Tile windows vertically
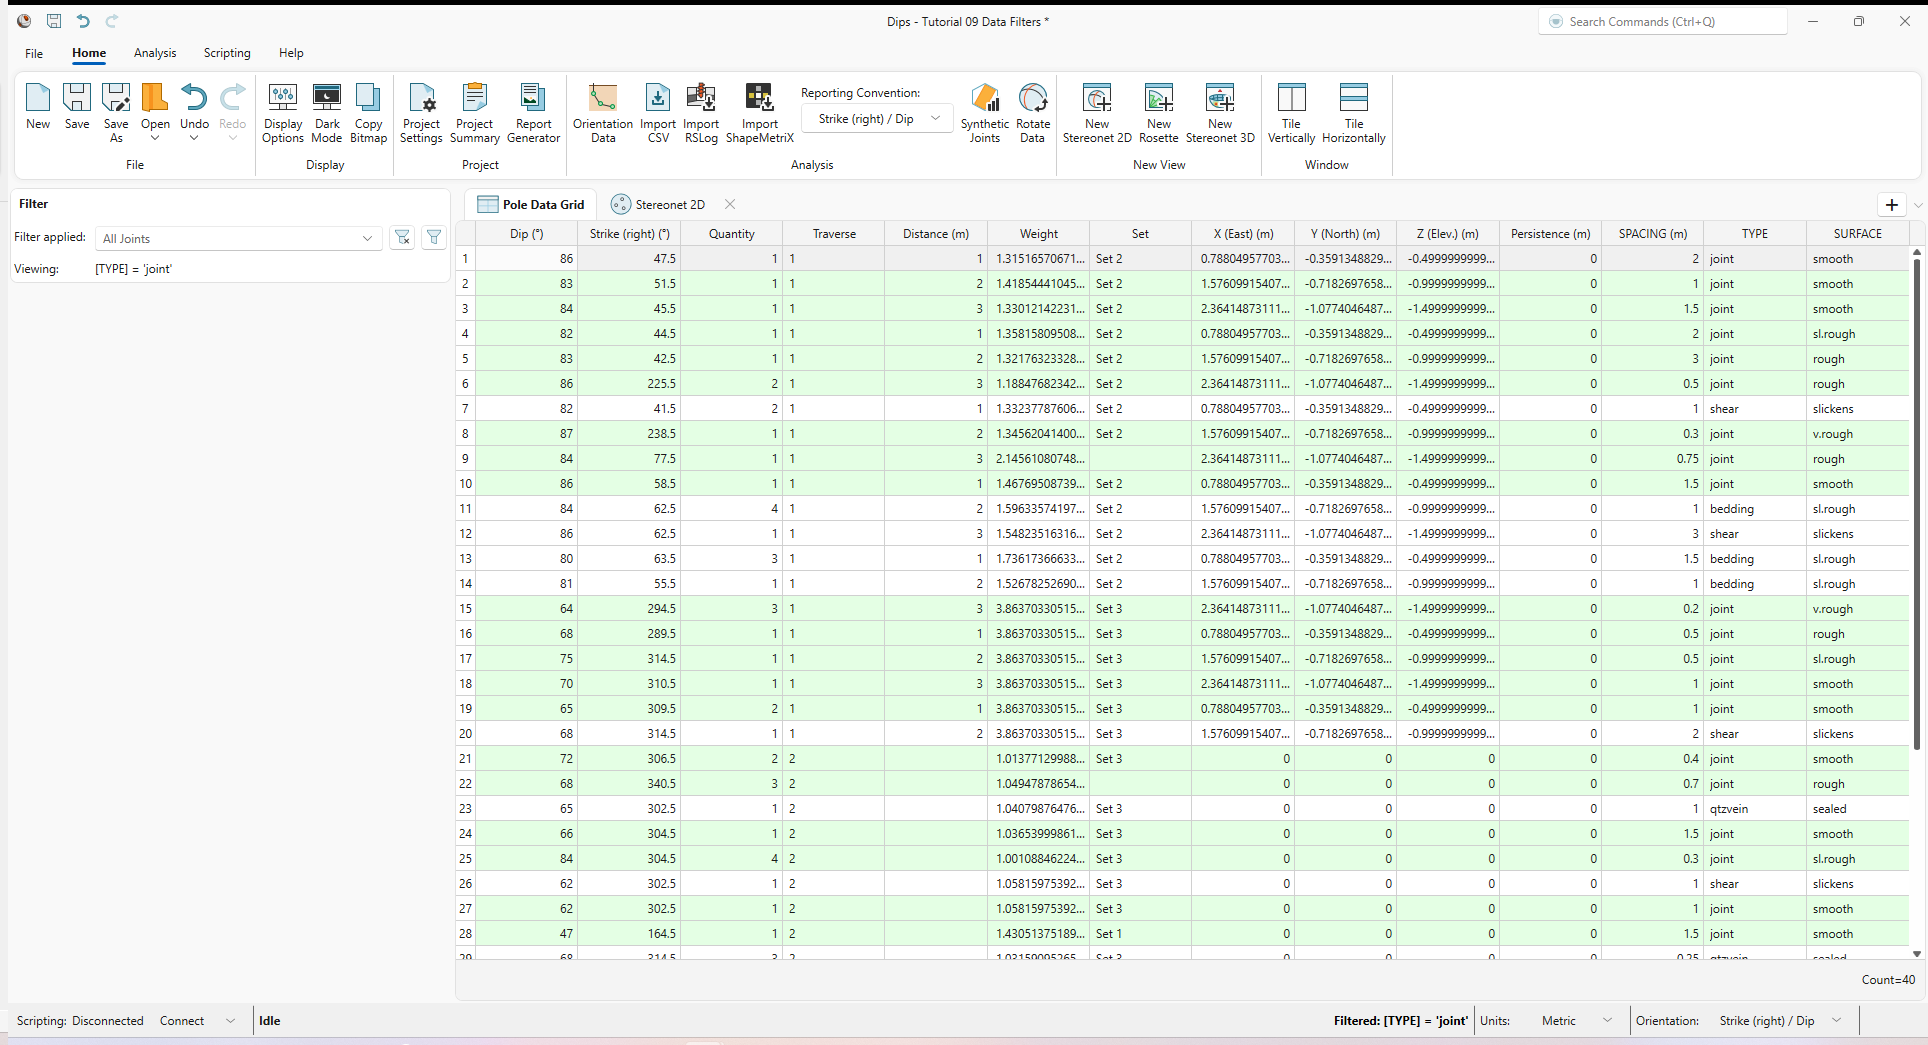 1291,112
